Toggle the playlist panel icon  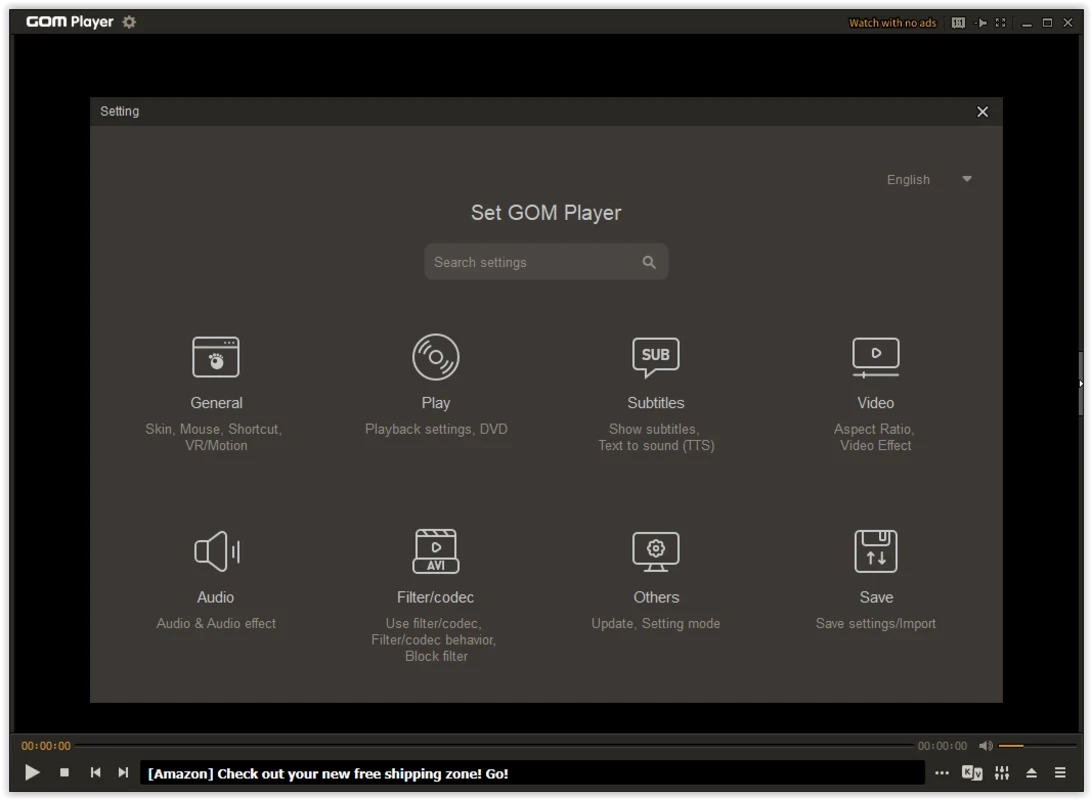tap(1060, 773)
